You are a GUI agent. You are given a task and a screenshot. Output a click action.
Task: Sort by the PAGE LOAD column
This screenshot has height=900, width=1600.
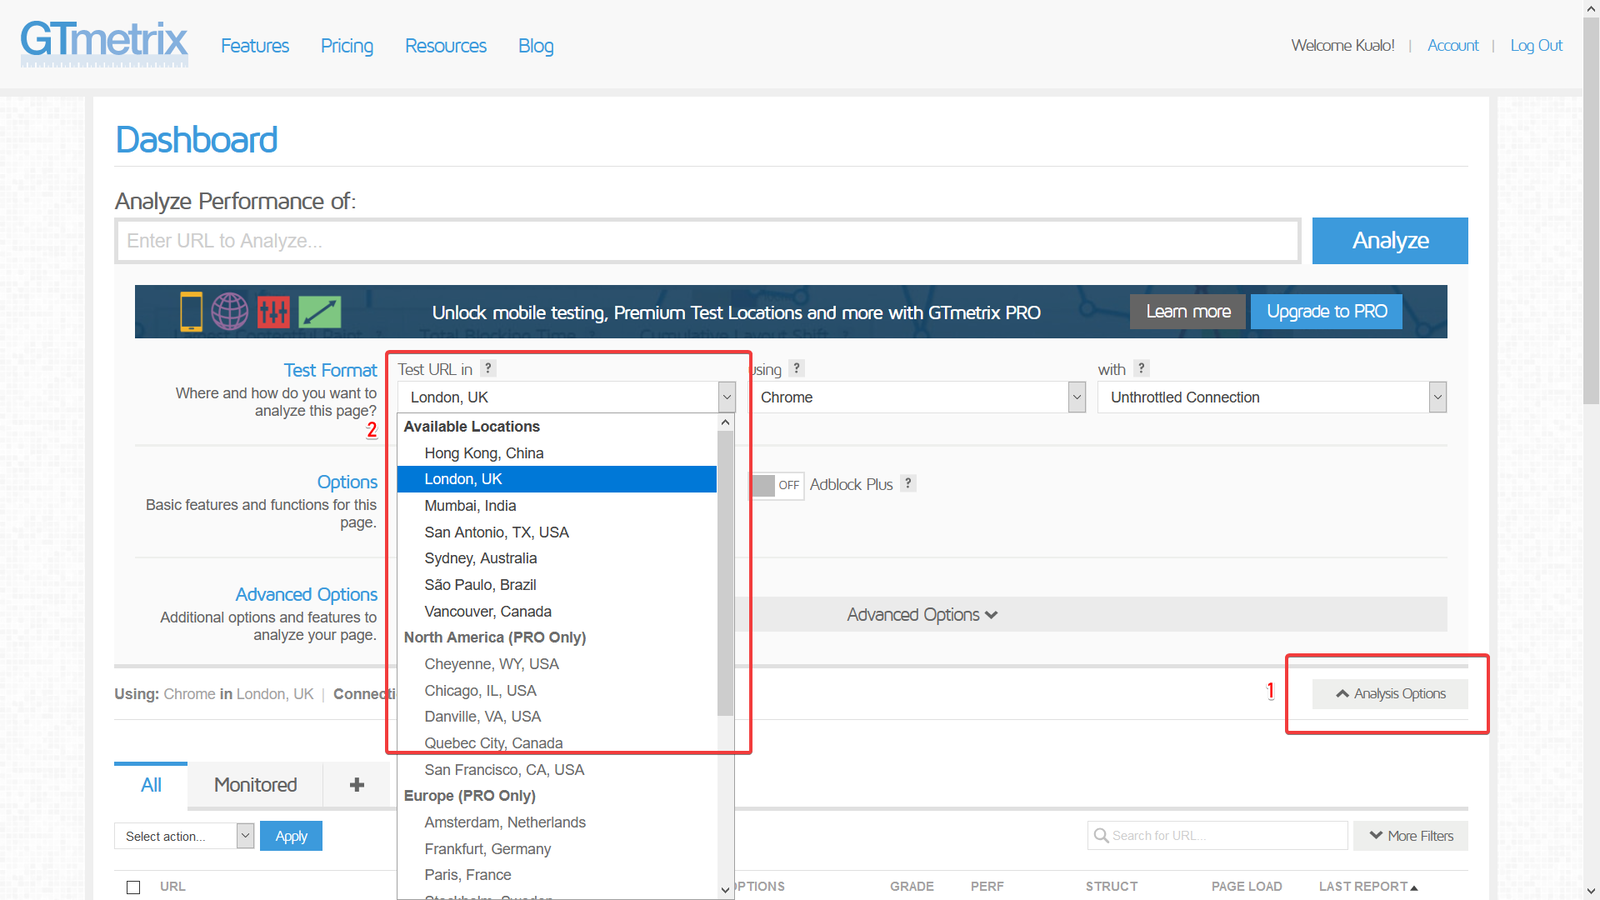click(x=1246, y=887)
